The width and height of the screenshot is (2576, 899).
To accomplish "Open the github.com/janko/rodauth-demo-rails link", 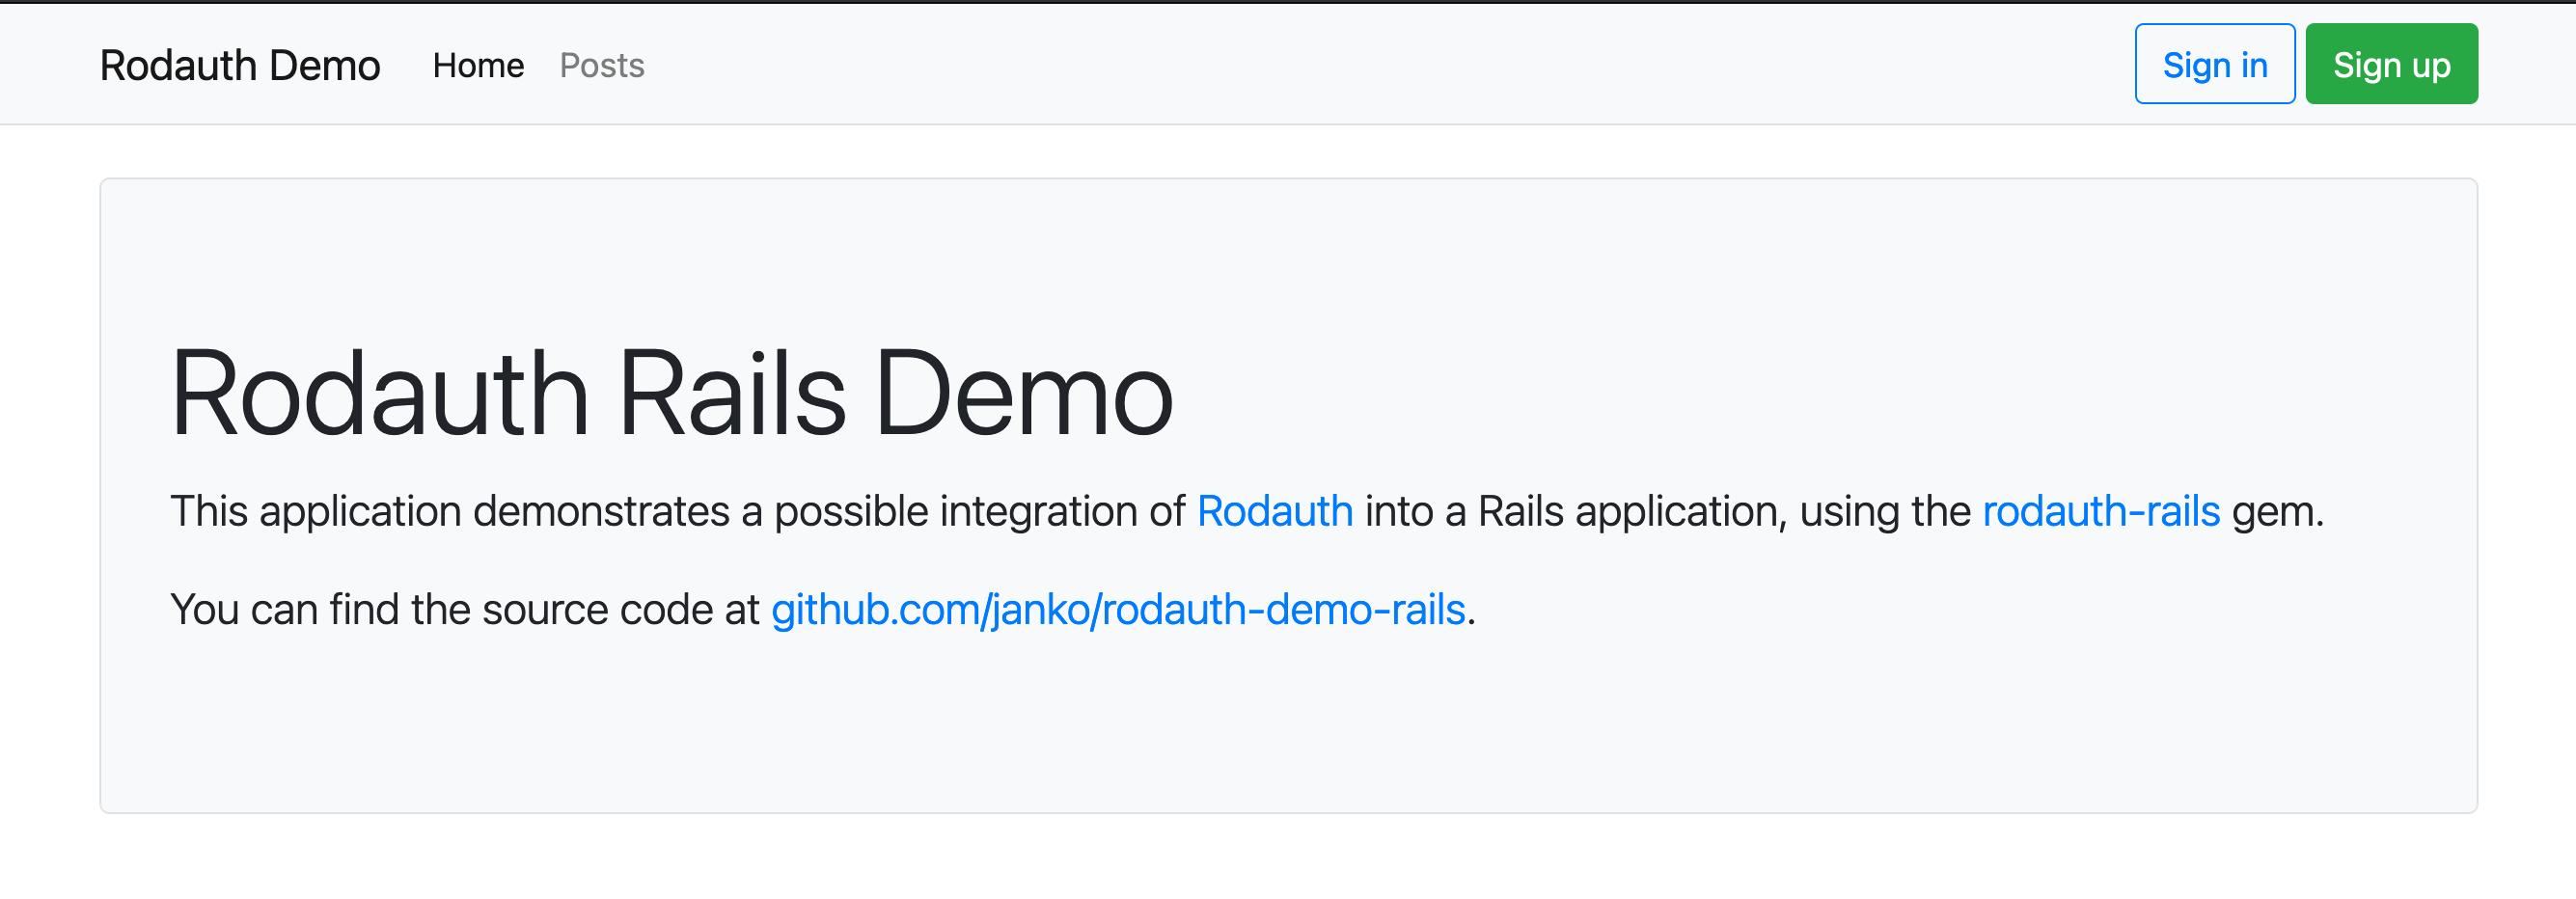I will coord(1117,609).
